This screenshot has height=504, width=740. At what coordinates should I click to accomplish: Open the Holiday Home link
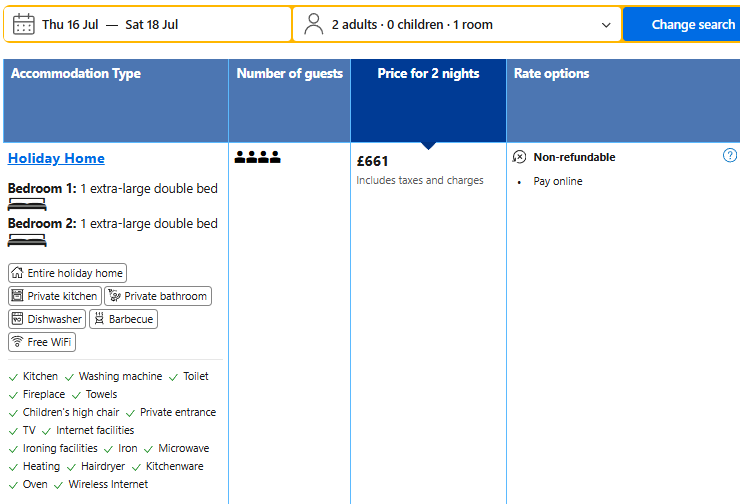(56, 159)
